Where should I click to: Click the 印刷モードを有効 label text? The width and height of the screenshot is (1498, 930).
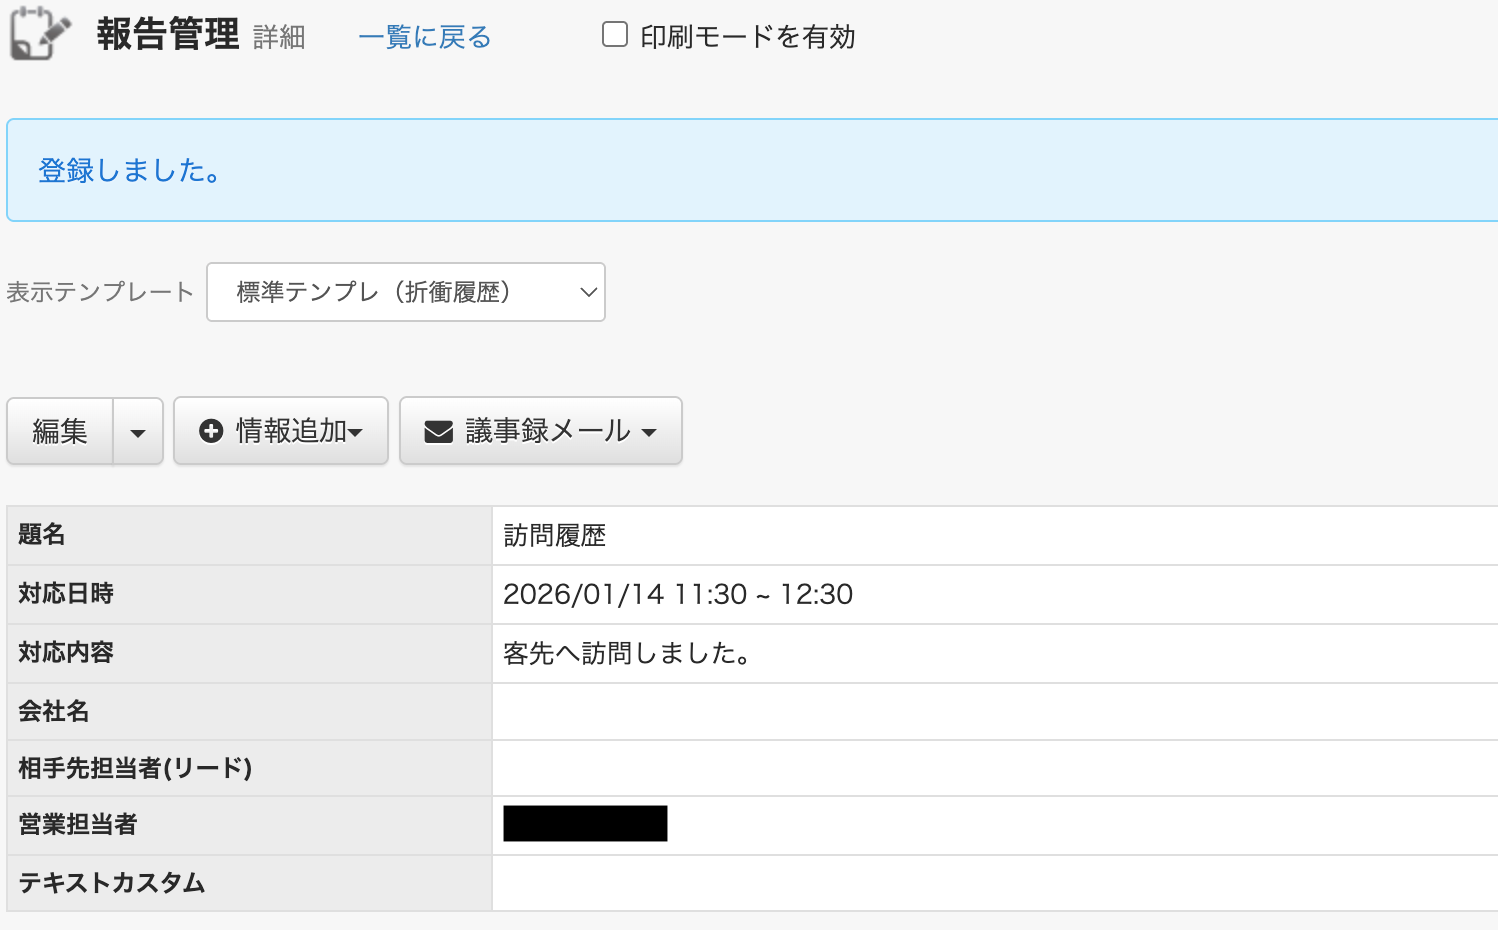pyautogui.click(x=748, y=37)
